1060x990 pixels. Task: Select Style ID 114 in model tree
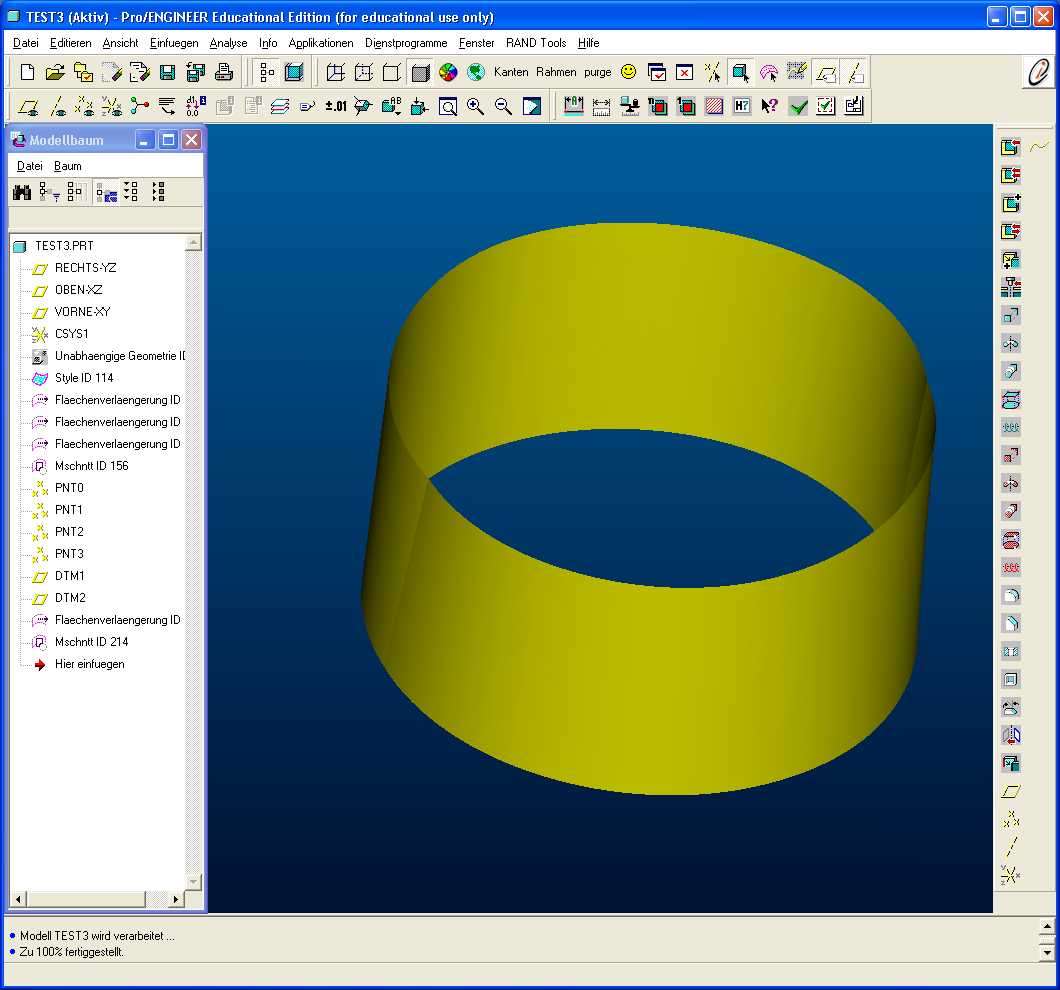pos(84,378)
